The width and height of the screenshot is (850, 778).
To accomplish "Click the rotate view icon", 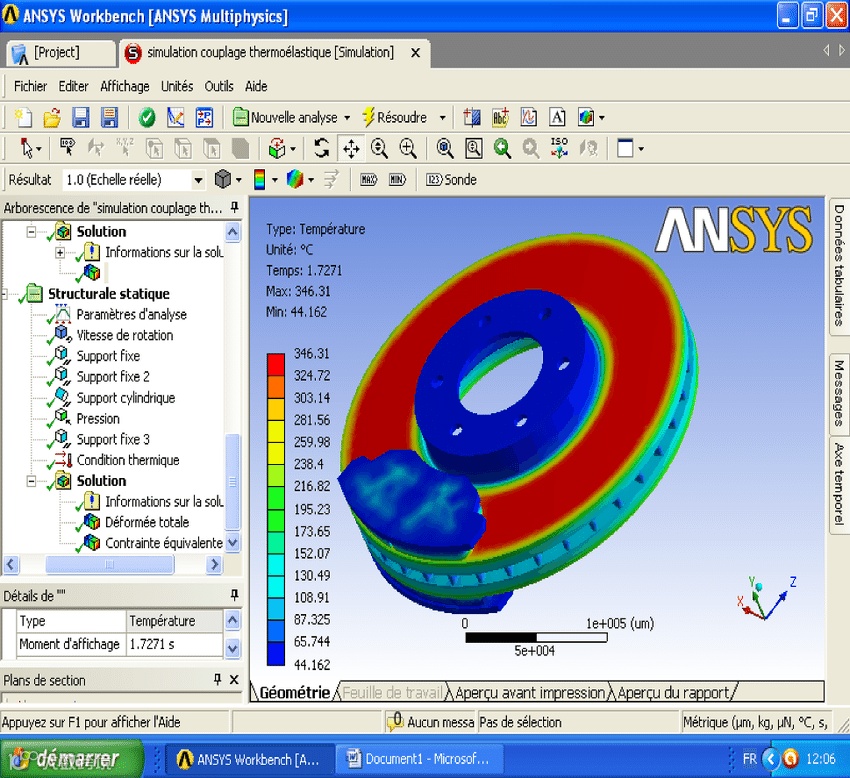I will tap(322, 148).
